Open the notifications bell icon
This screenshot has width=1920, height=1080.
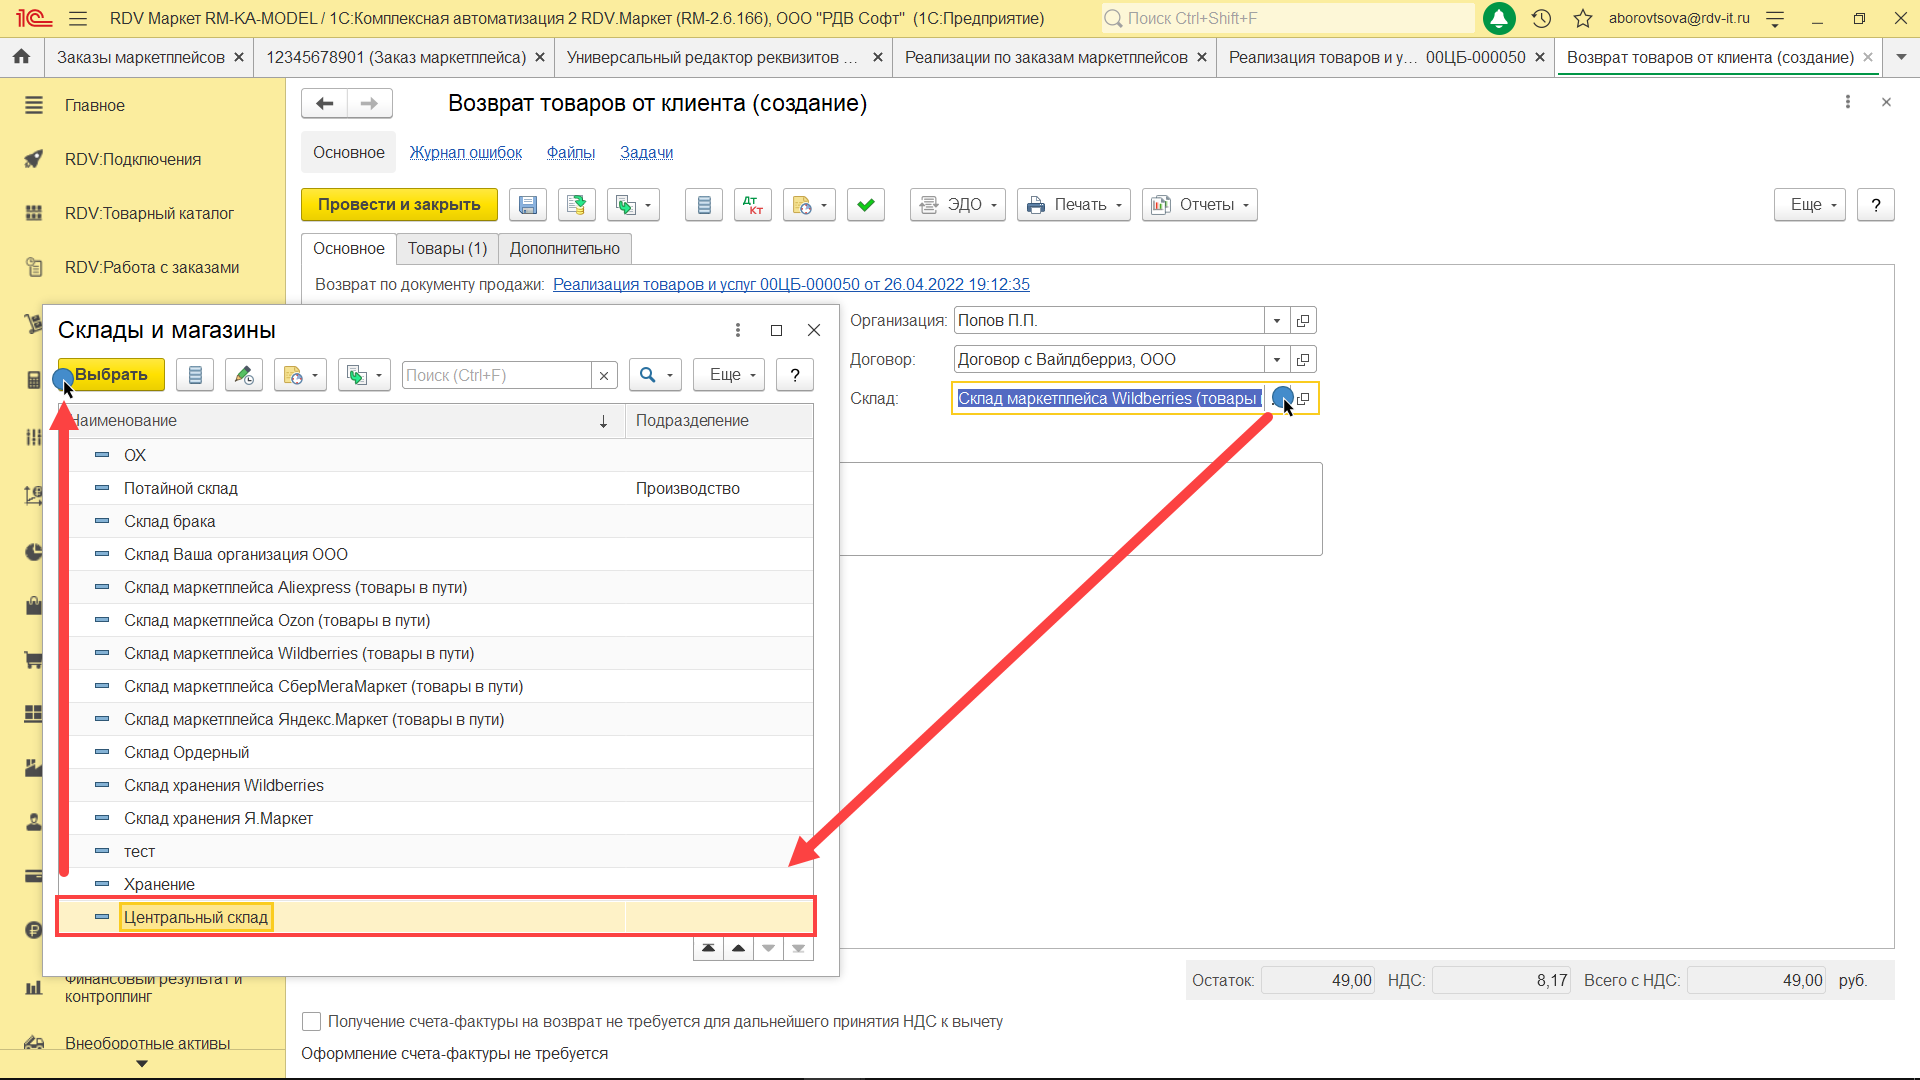[1498, 18]
